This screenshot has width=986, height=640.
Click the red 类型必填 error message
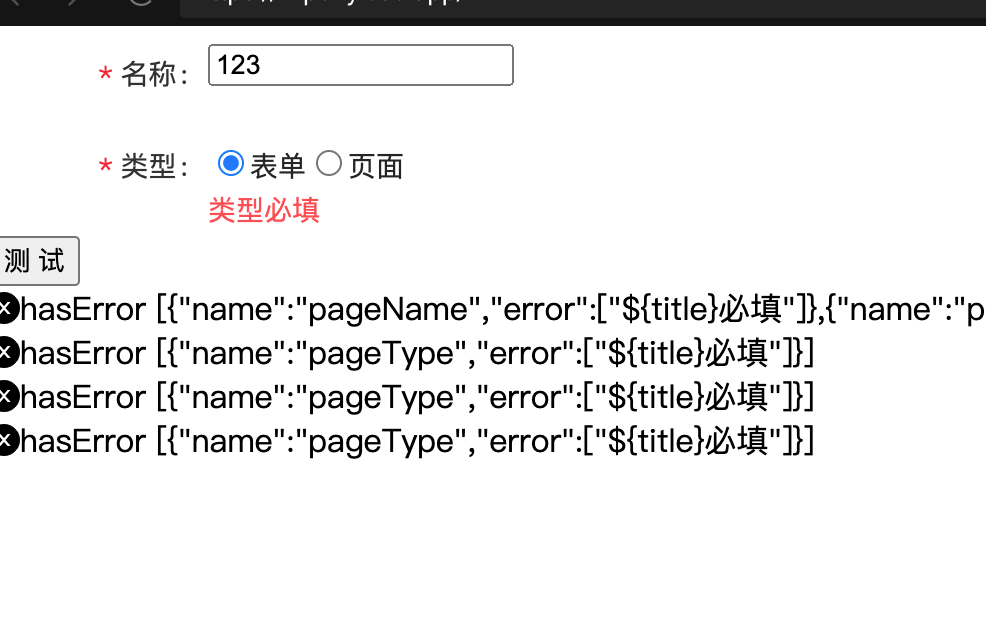[262, 211]
